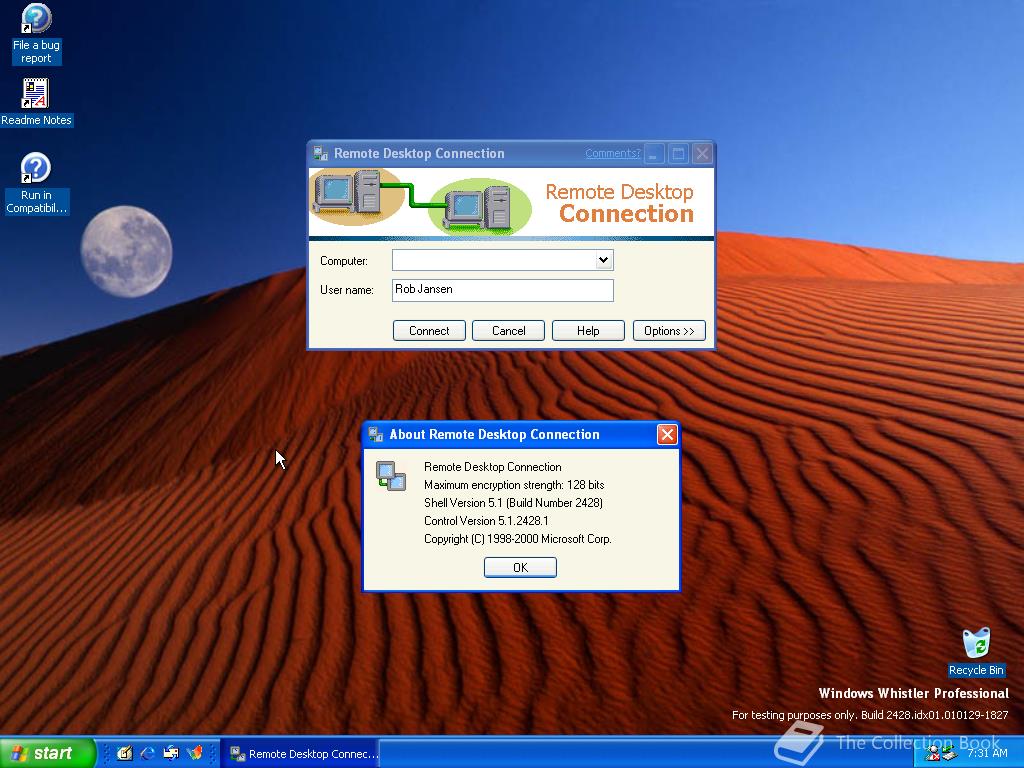Click the Copyright 1998-2000 Microsoft Corp. text
Image resolution: width=1024 pixels, height=768 pixels.
click(x=517, y=539)
